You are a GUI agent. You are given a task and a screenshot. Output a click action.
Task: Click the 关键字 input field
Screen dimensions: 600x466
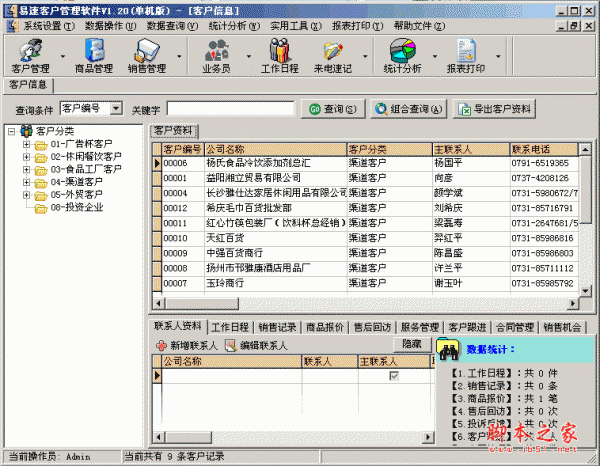pos(231,109)
